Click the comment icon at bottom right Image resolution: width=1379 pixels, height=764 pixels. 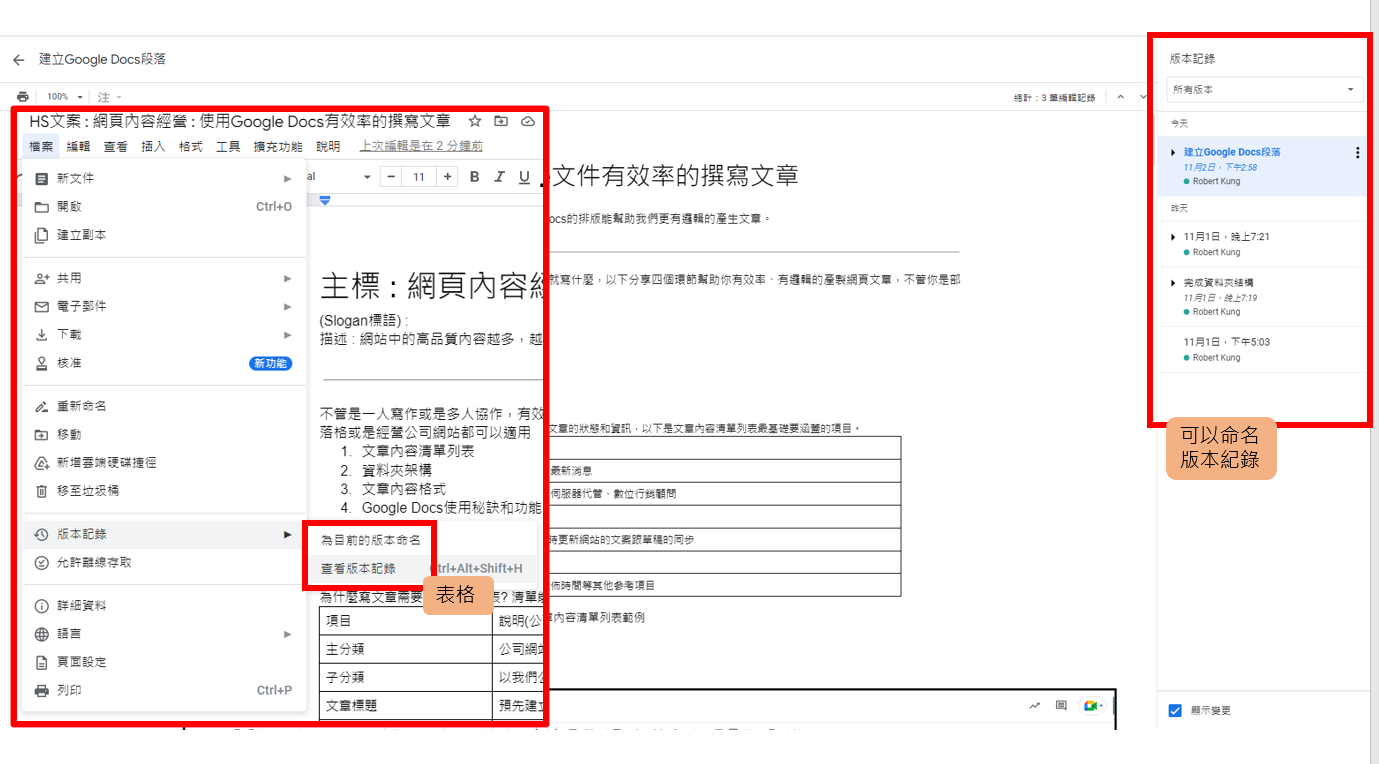pos(1061,706)
